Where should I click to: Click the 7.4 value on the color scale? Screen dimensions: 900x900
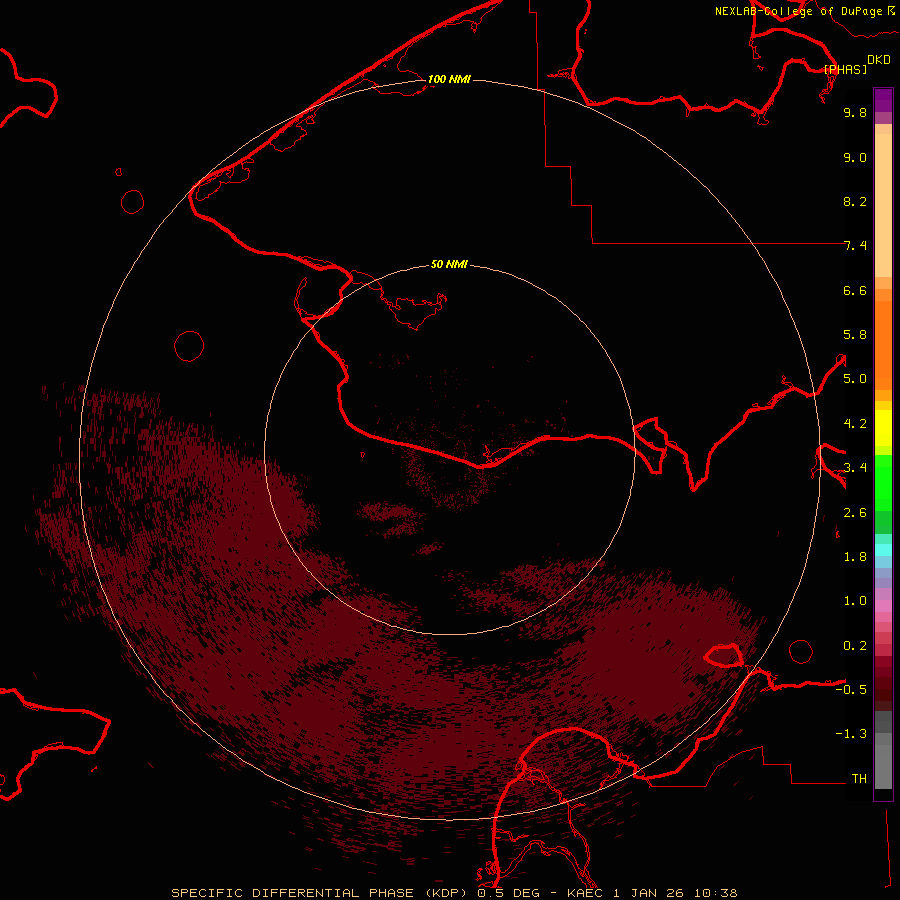[x=855, y=246]
